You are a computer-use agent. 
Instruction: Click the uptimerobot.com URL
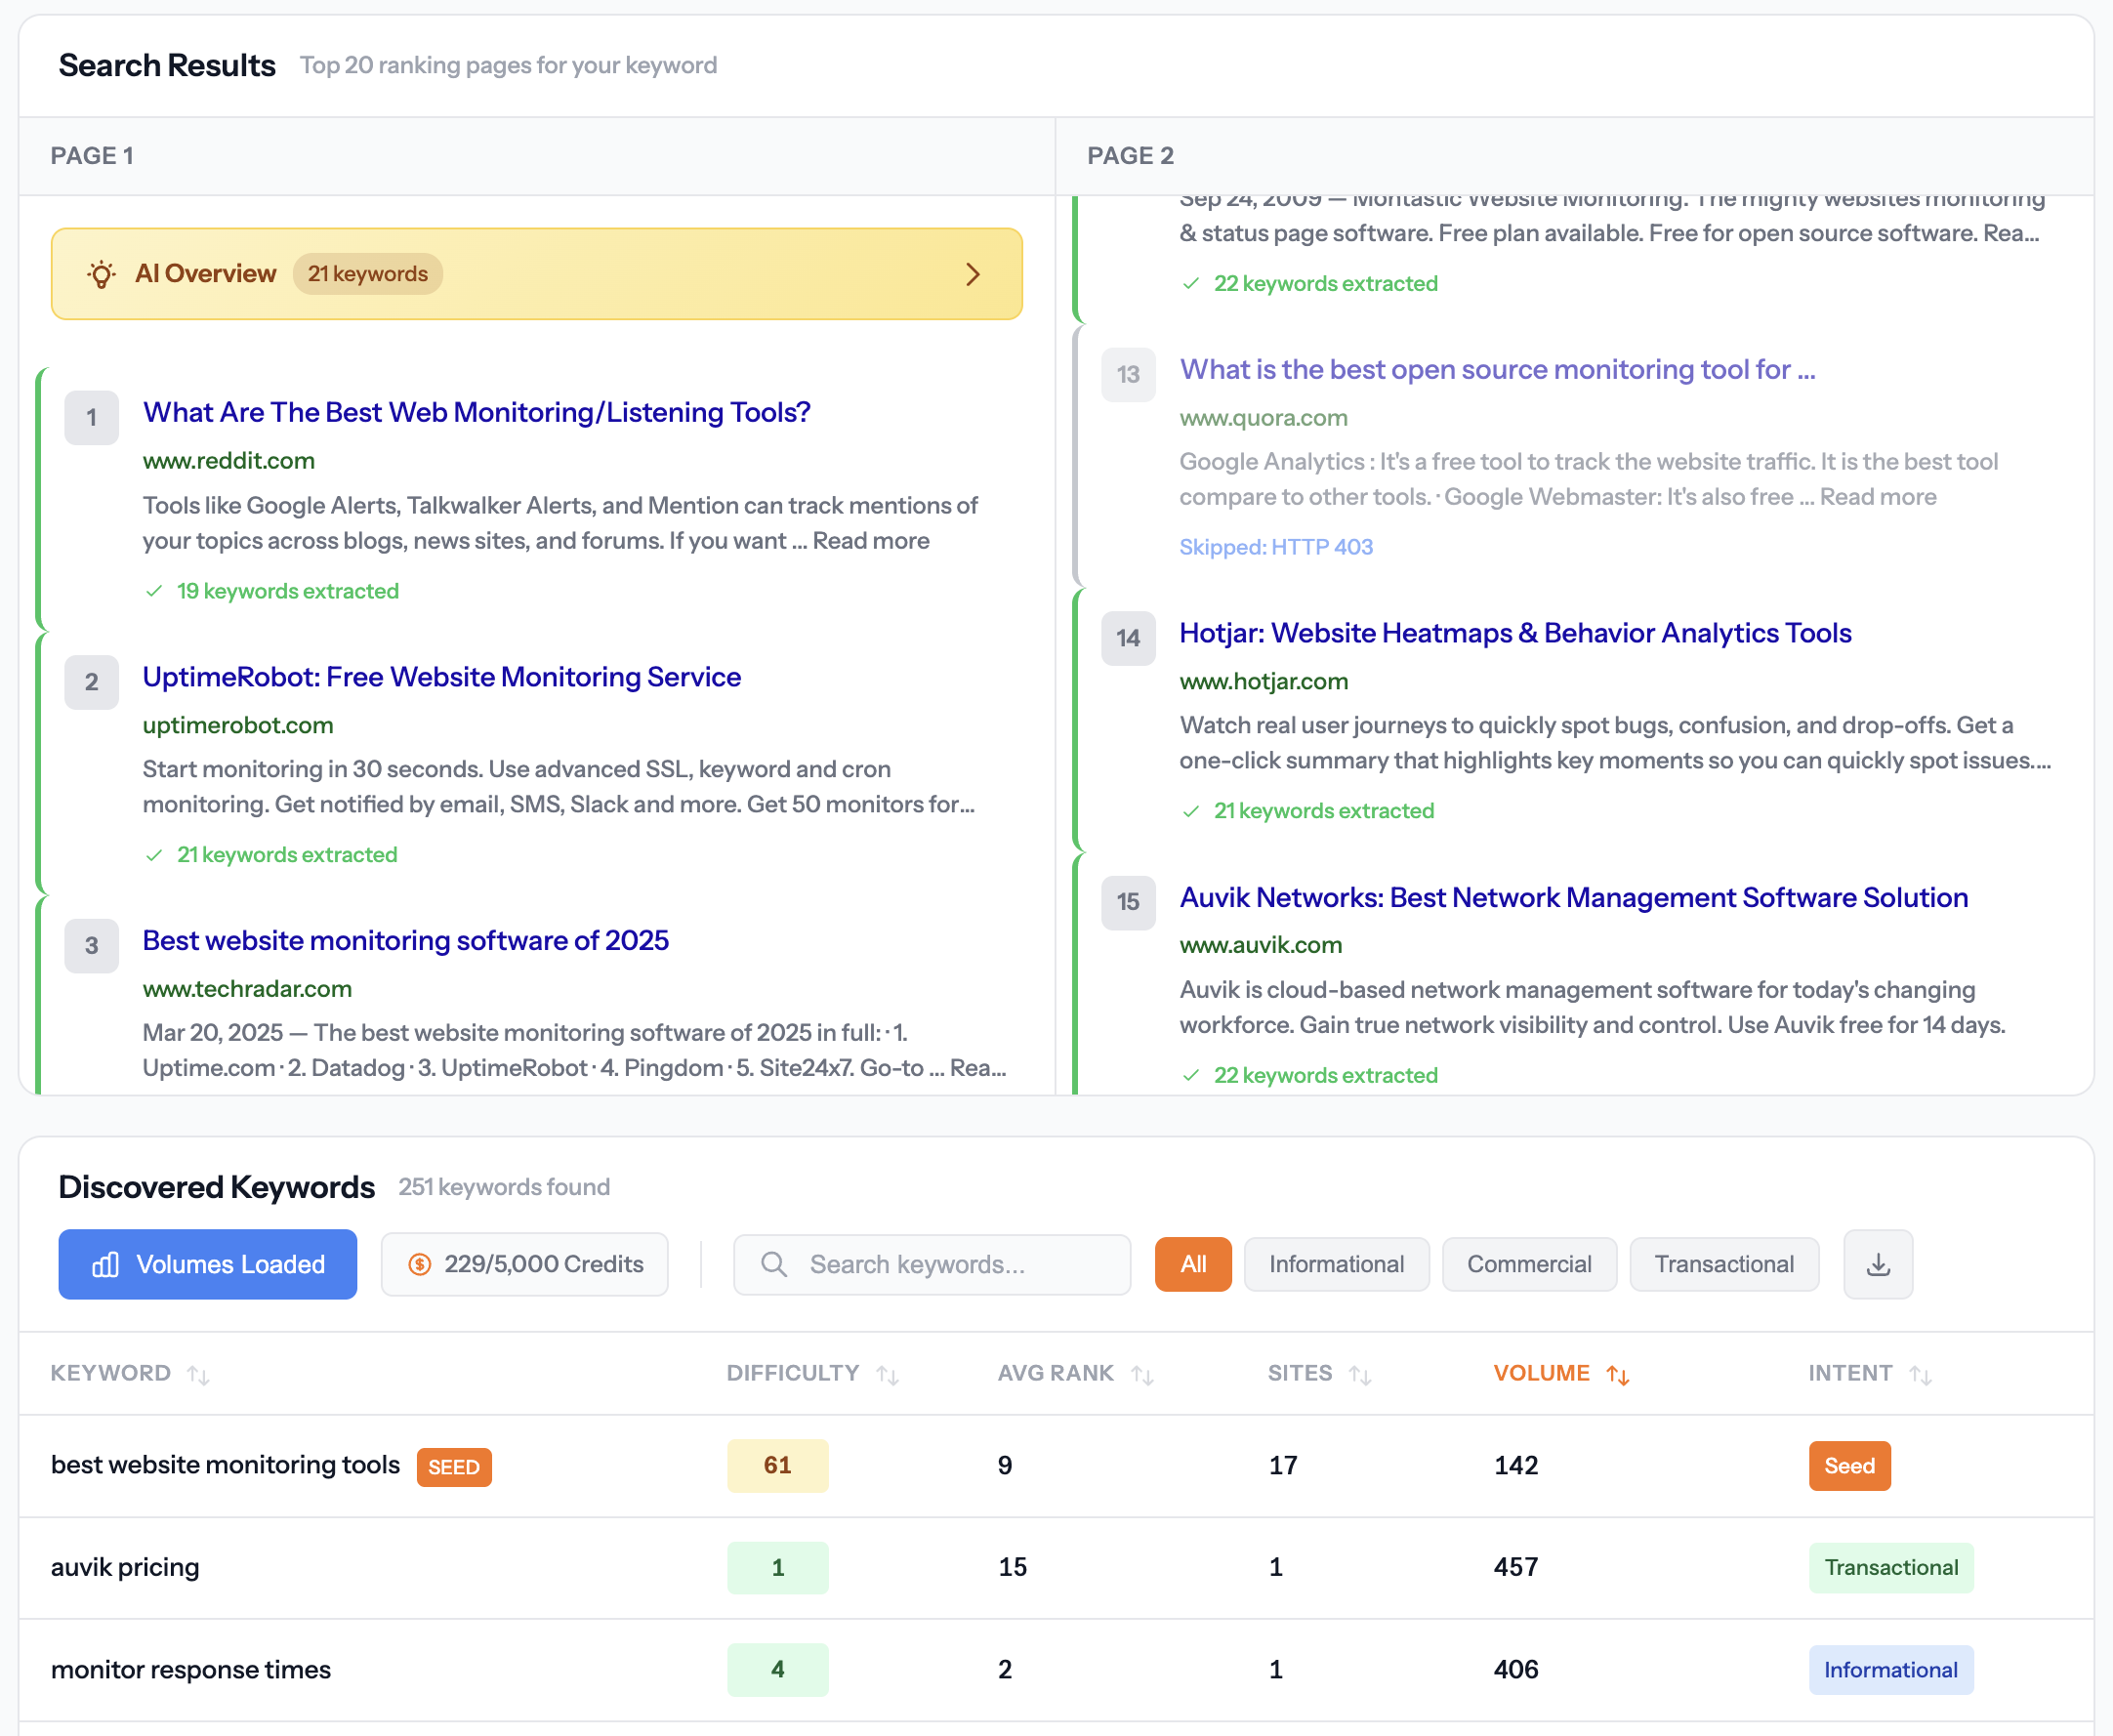pyautogui.click(x=238, y=725)
